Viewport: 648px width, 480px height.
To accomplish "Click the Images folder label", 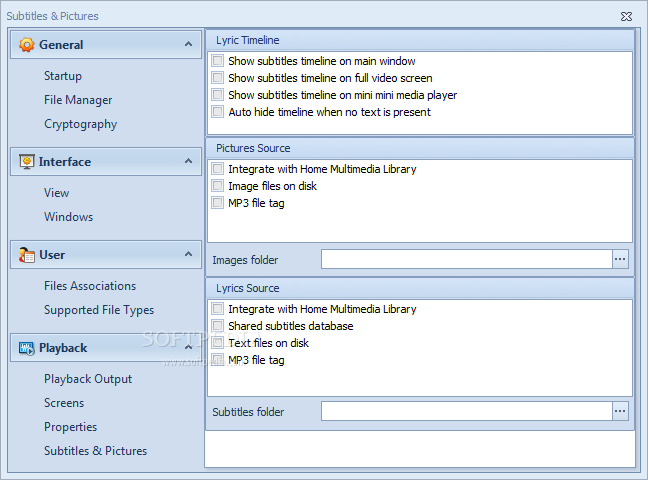I will click(x=245, y=260).
